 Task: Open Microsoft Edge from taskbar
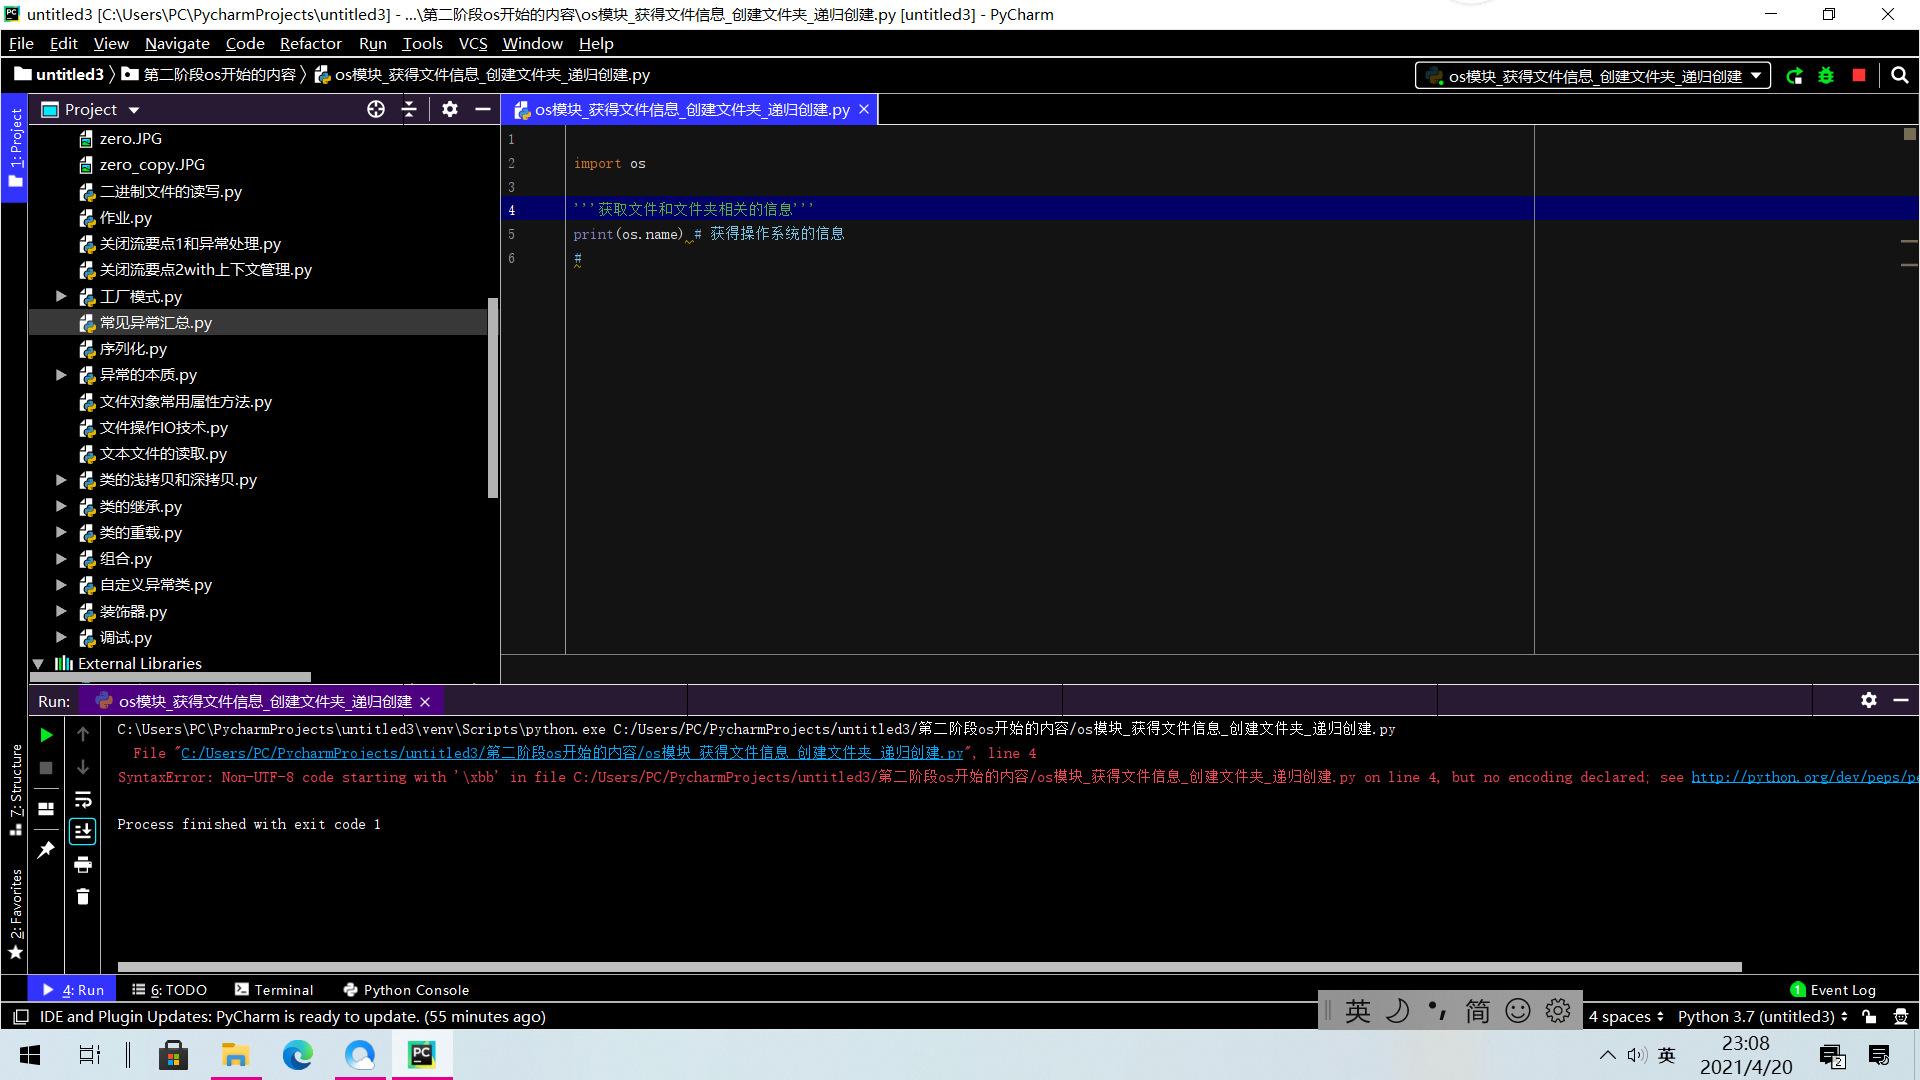click(x=297, y=1054)
